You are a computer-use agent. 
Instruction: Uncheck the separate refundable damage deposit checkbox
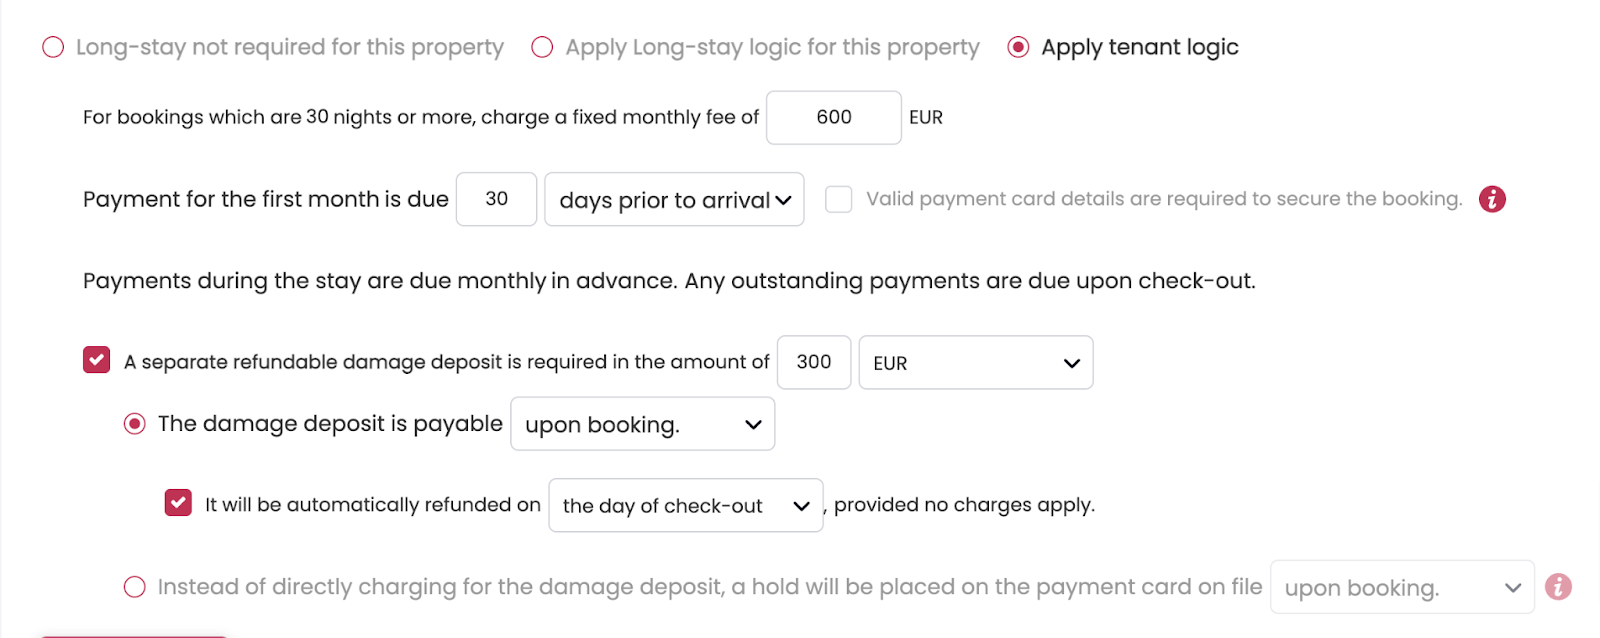coord(97,361)
